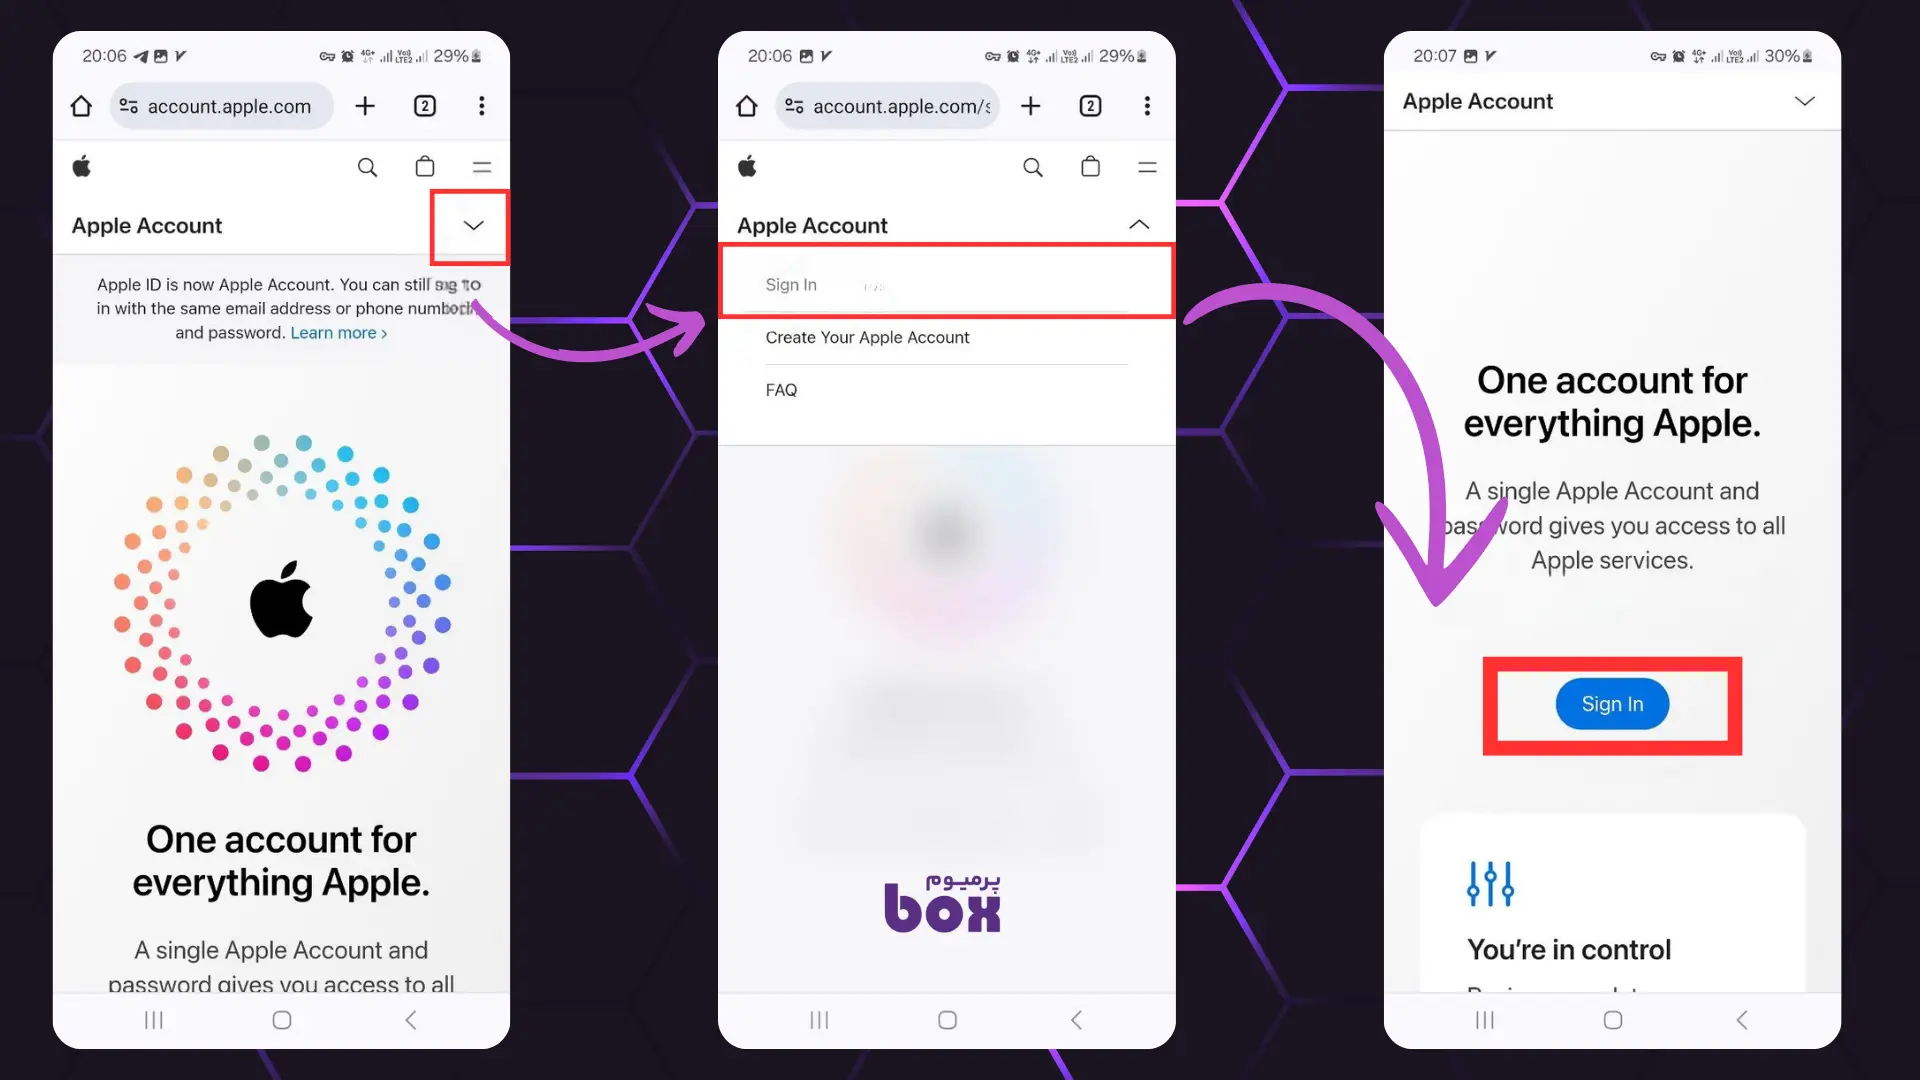Image resolution: width=1920 pixels, height=1080 pixels.
Task: Click the PremiumBox watermark logo
Action: click(x=944, y=901)
